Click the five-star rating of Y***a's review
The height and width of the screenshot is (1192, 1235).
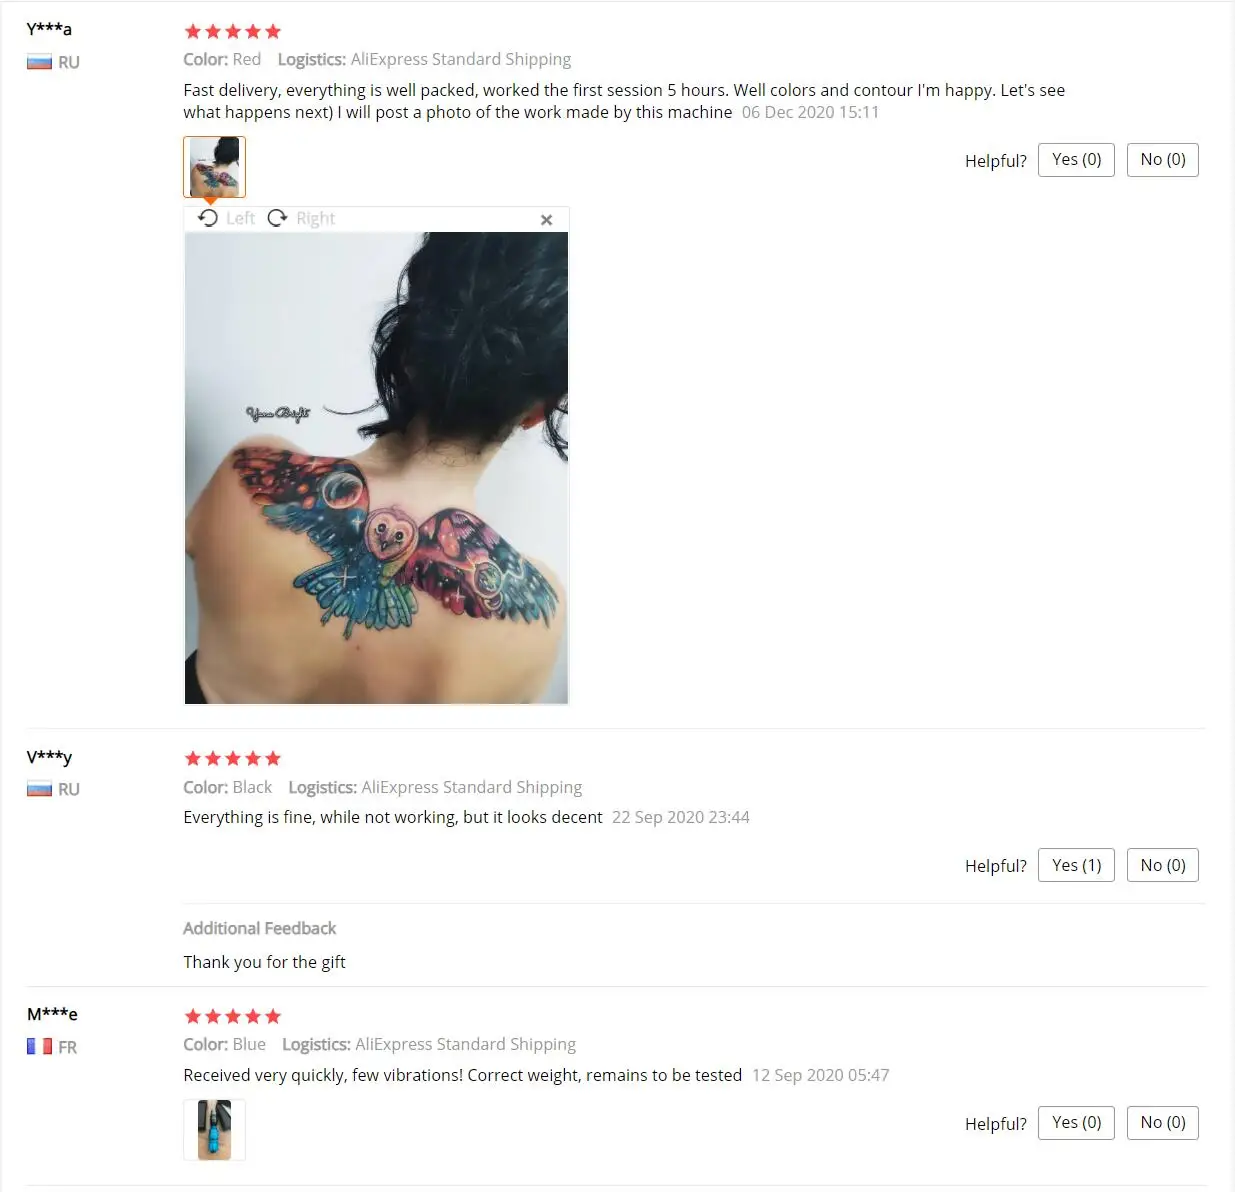pos(233,31)
